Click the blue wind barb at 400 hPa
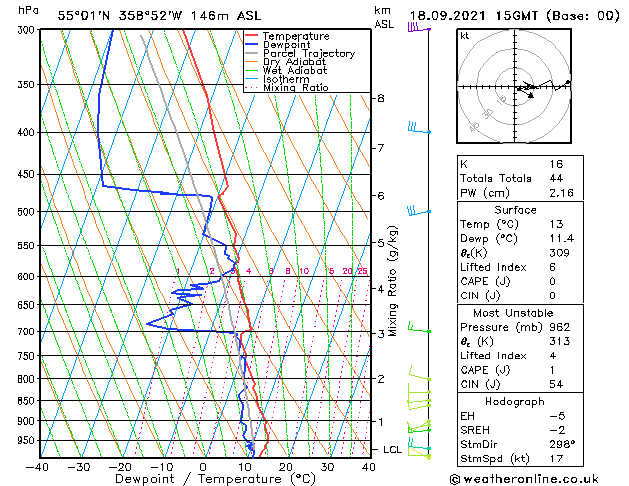 (419, 128)
